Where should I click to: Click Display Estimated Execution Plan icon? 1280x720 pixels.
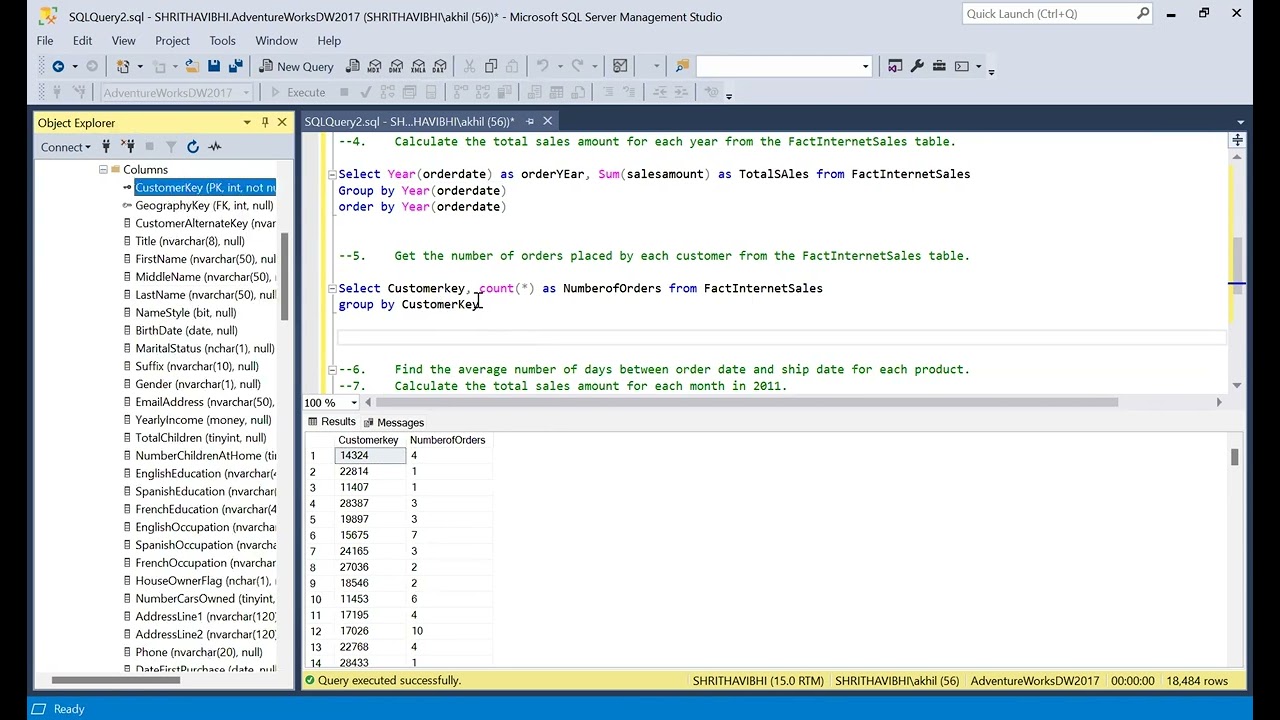387,92
